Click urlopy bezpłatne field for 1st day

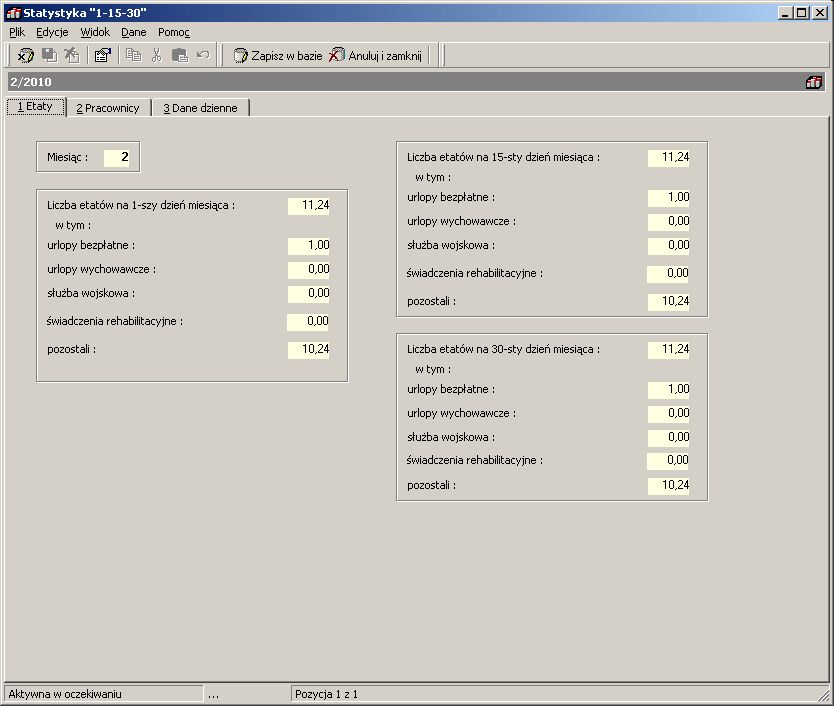[308, 245]
